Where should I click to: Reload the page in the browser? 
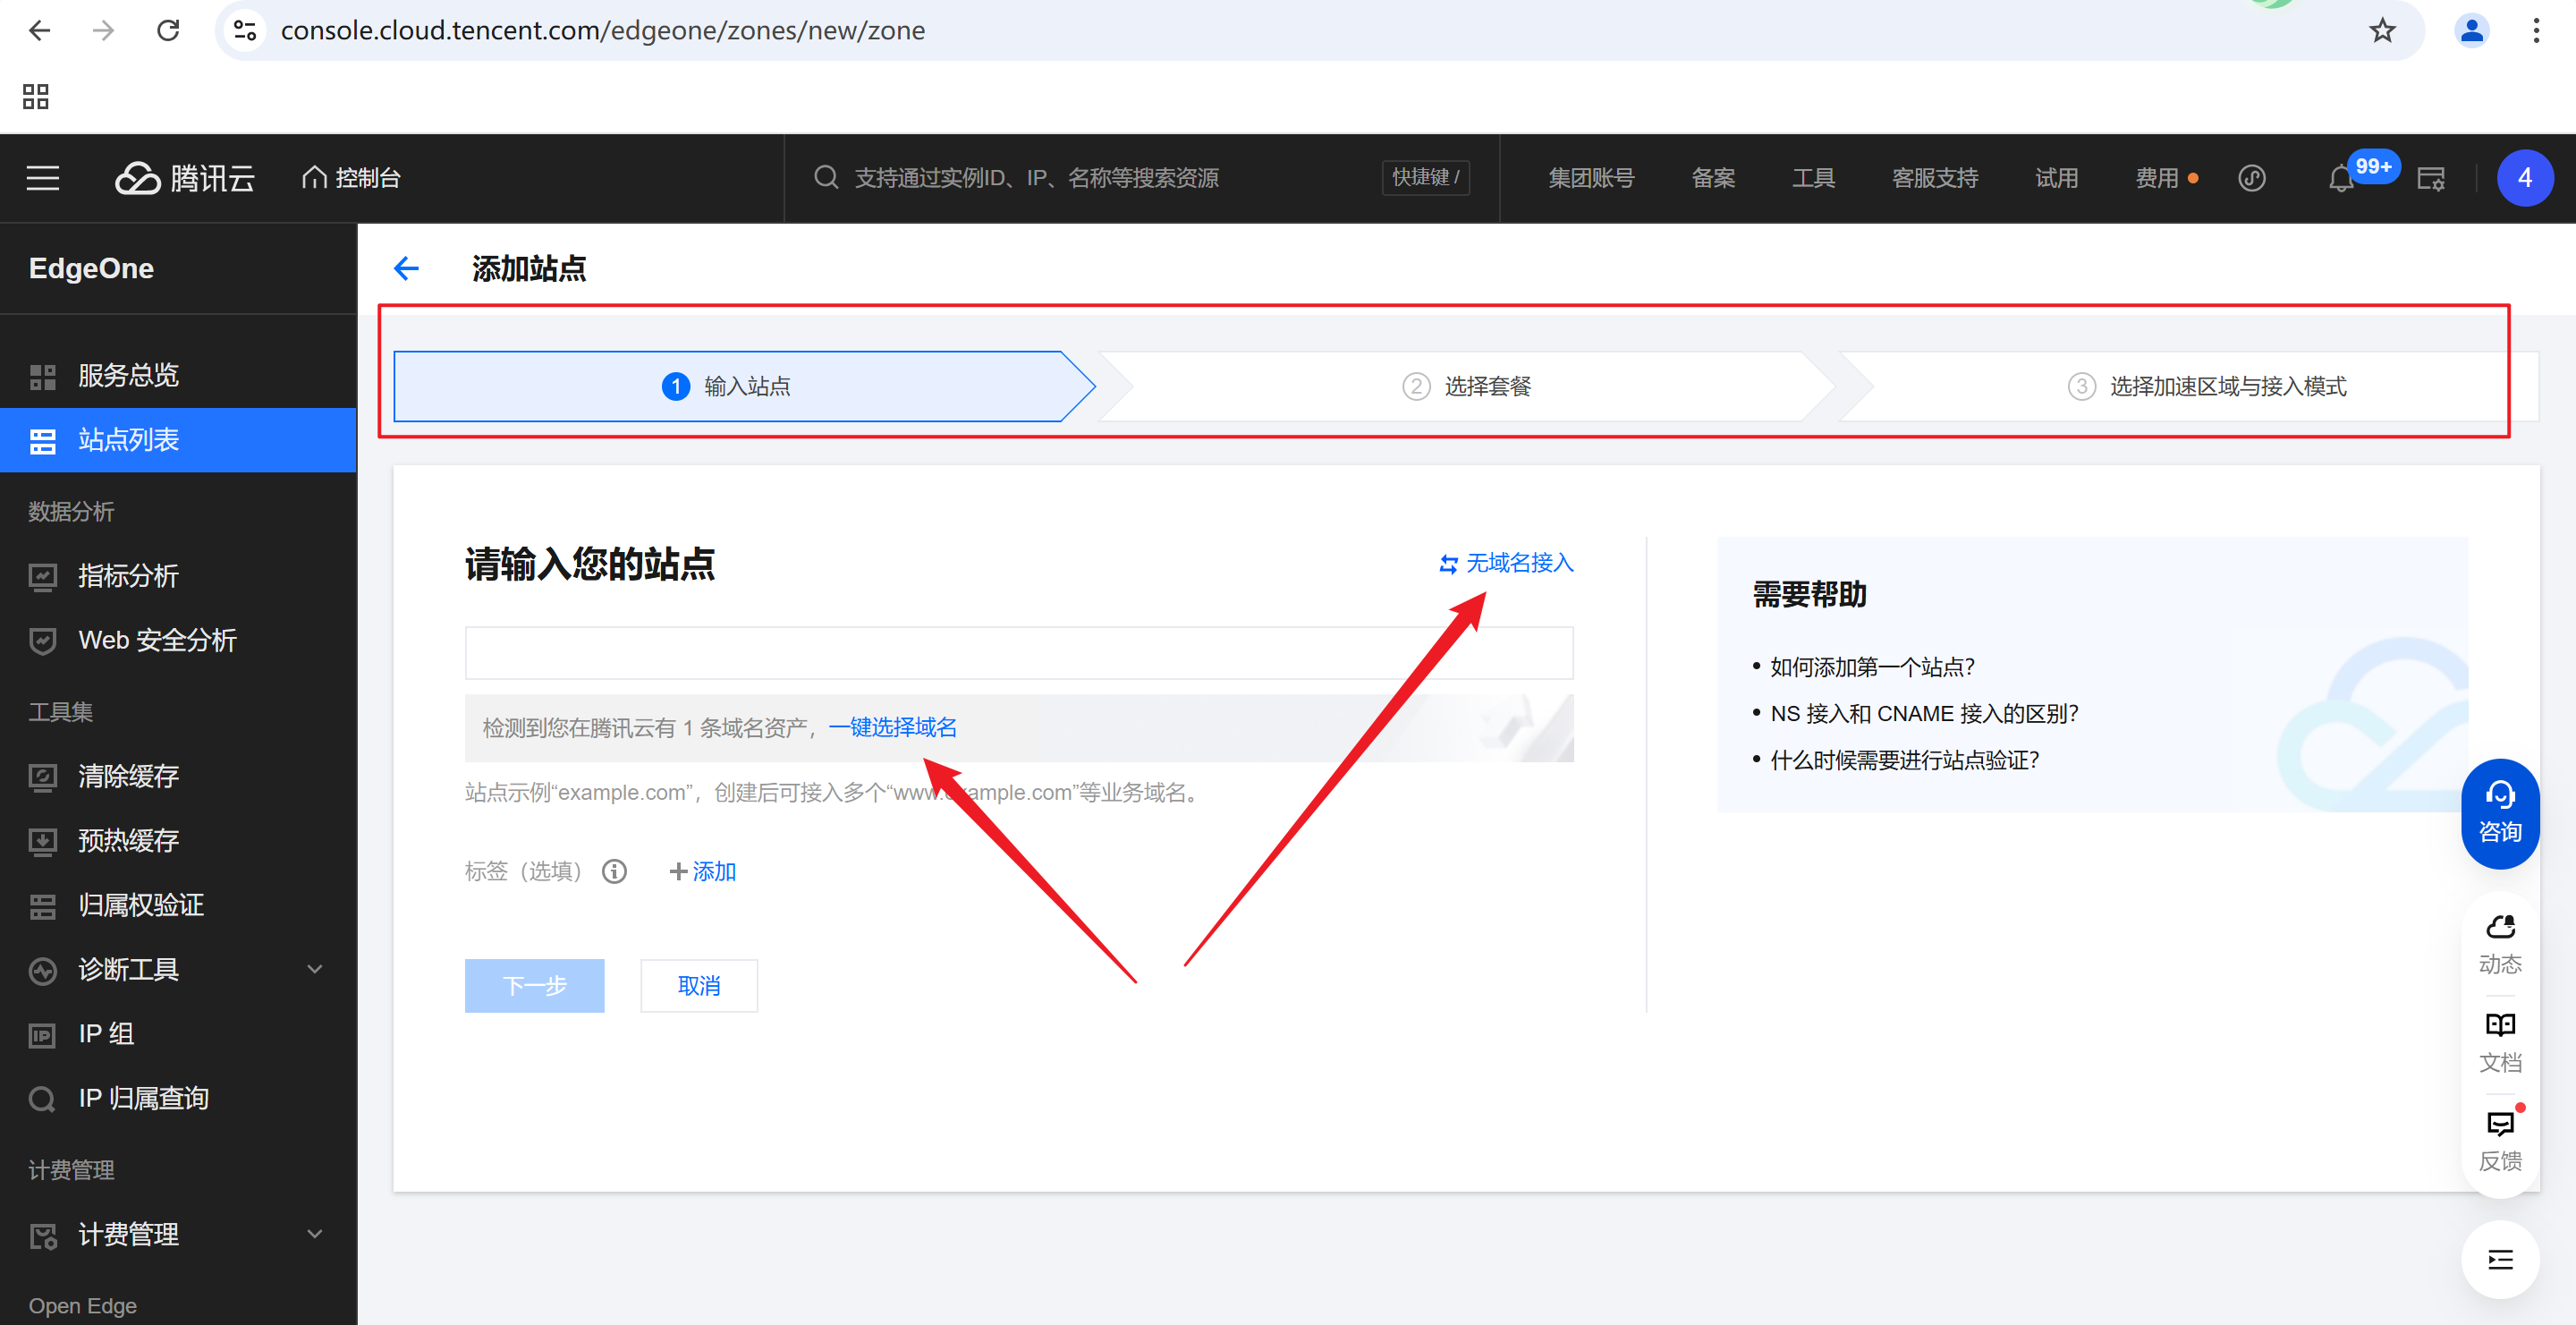pyautogui.click(x=168, y=31)
